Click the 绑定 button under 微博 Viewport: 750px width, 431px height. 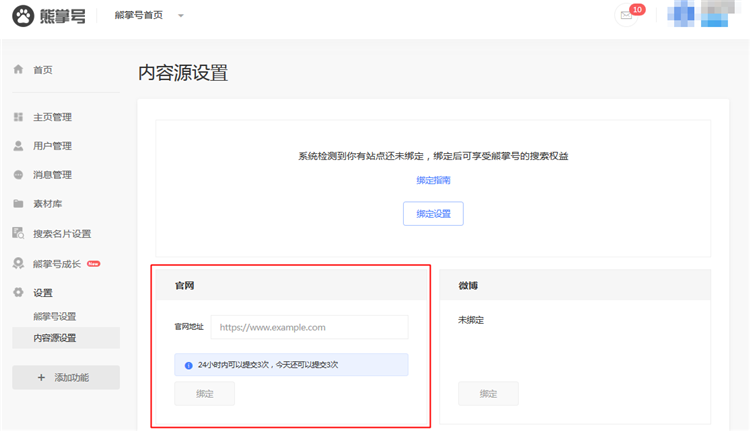[x=488, y=394]
